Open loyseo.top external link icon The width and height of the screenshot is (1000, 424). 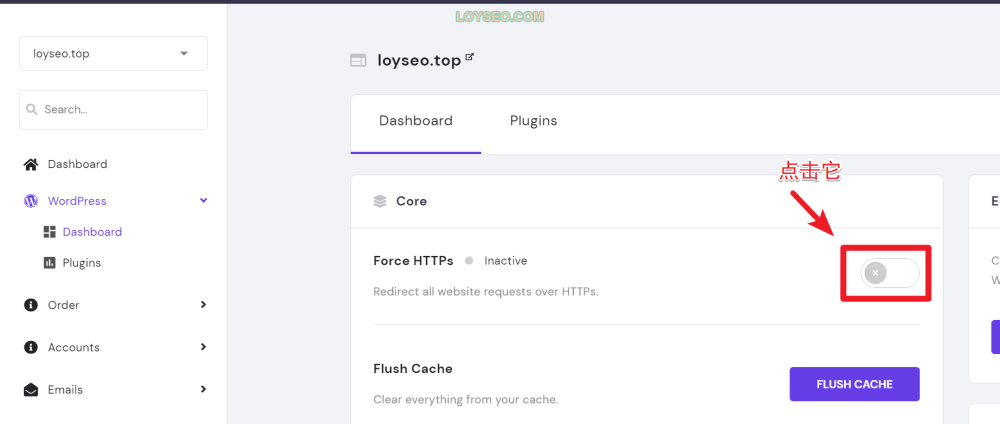470,57
